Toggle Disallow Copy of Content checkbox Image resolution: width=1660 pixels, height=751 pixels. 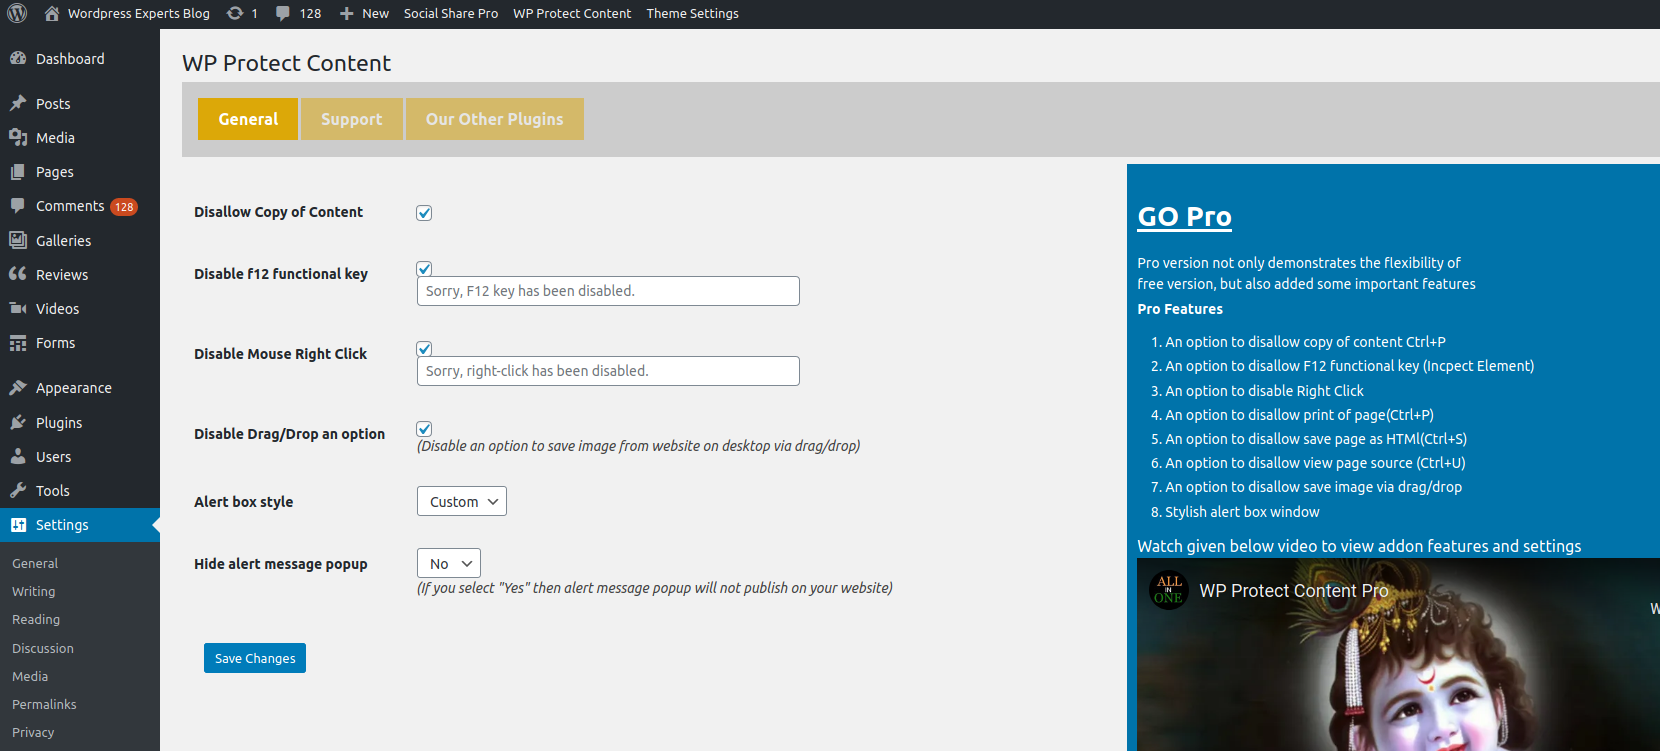[424, 213]
